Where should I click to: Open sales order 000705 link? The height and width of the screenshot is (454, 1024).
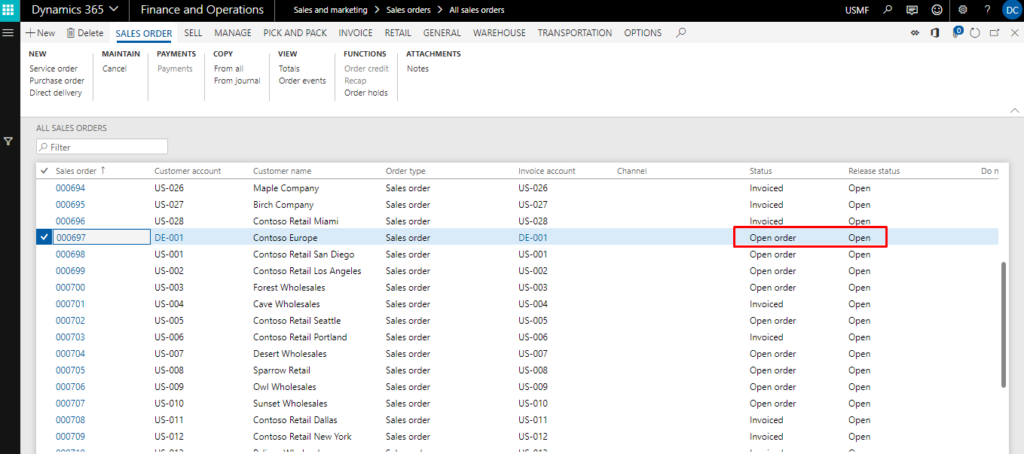pos(71,370)
